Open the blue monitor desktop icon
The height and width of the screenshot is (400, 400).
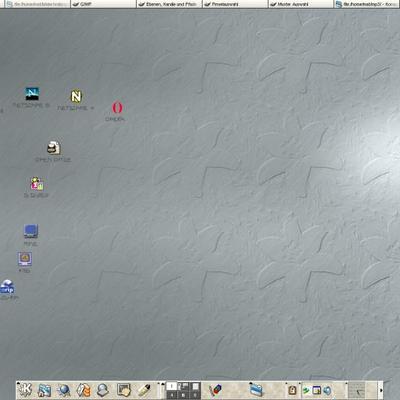pyautogui.click(x=31, y=231)
